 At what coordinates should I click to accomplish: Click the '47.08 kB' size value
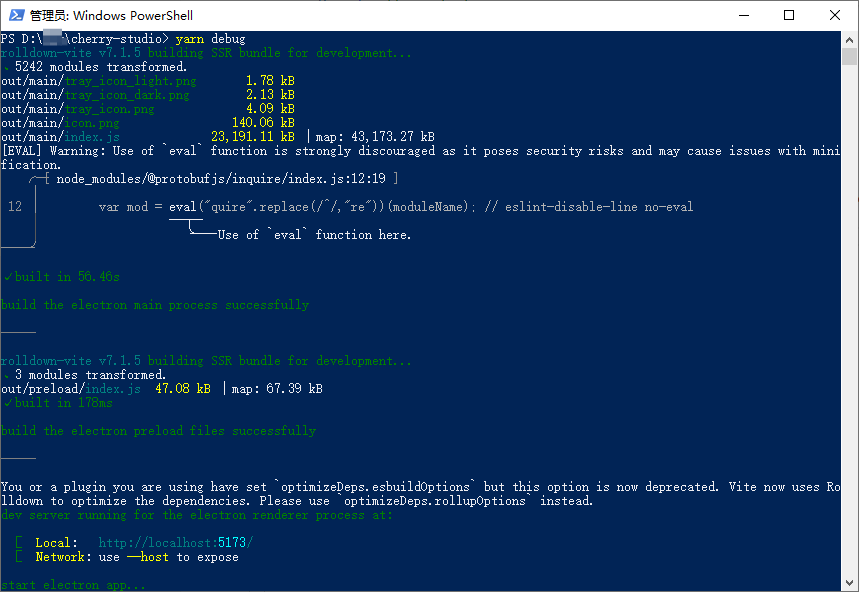pyautogui.click(x=183, y=389)
